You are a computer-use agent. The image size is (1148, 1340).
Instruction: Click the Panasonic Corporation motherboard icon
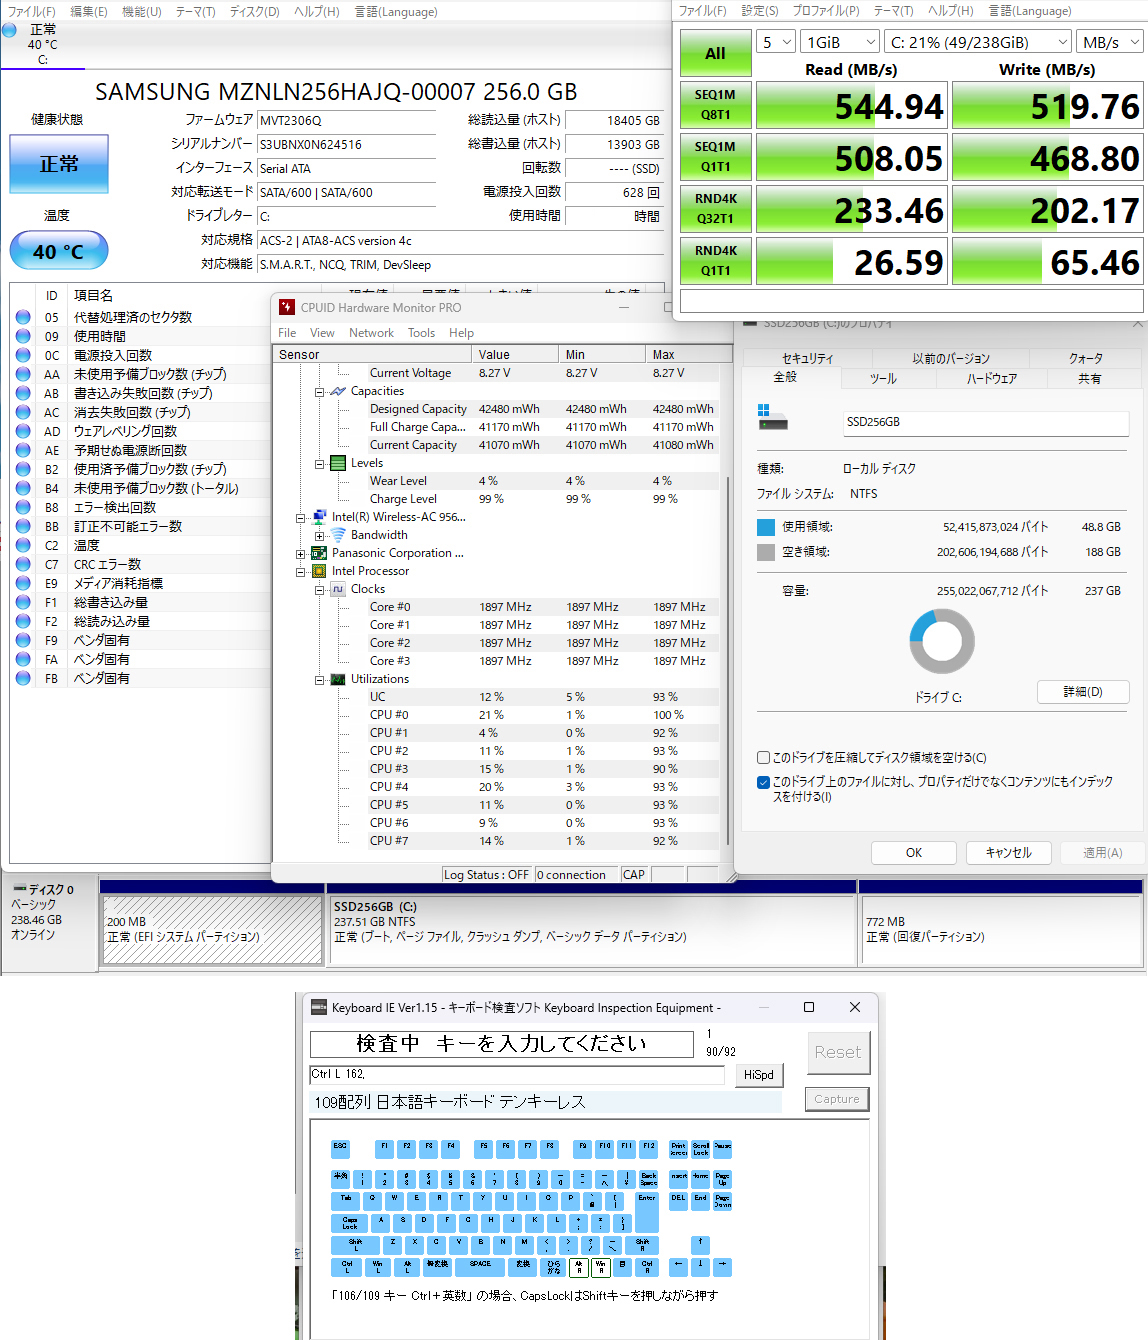319,553
